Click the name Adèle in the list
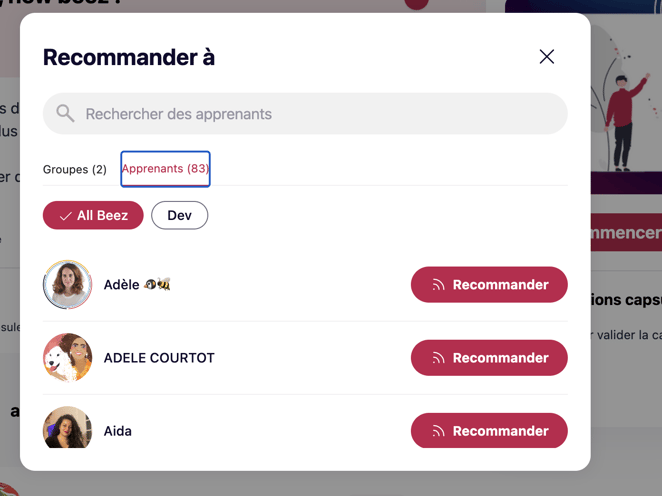The image size is (662, 496). (122, 285)
